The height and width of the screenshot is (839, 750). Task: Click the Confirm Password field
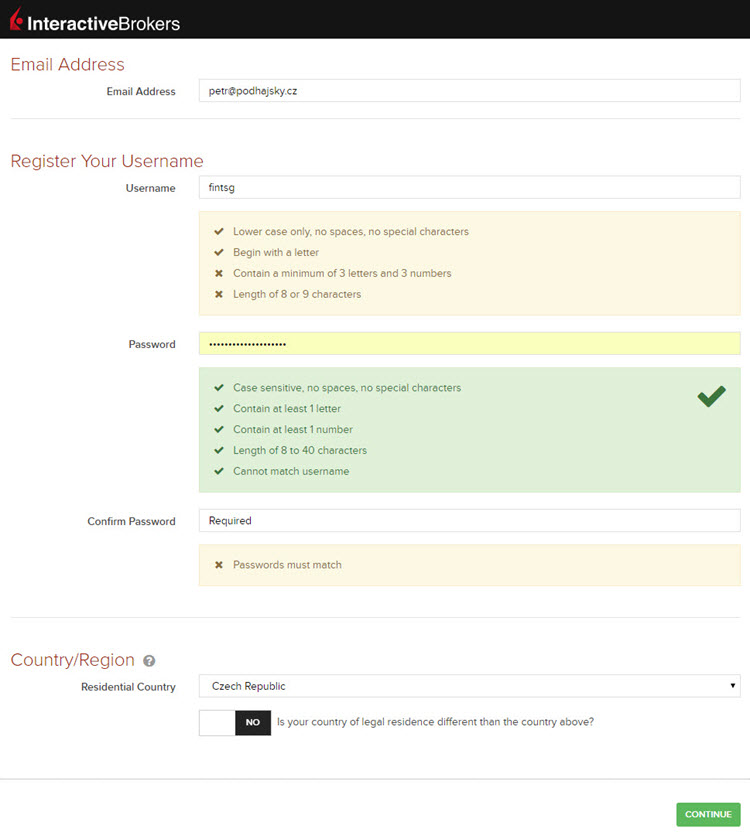point(468,521)
